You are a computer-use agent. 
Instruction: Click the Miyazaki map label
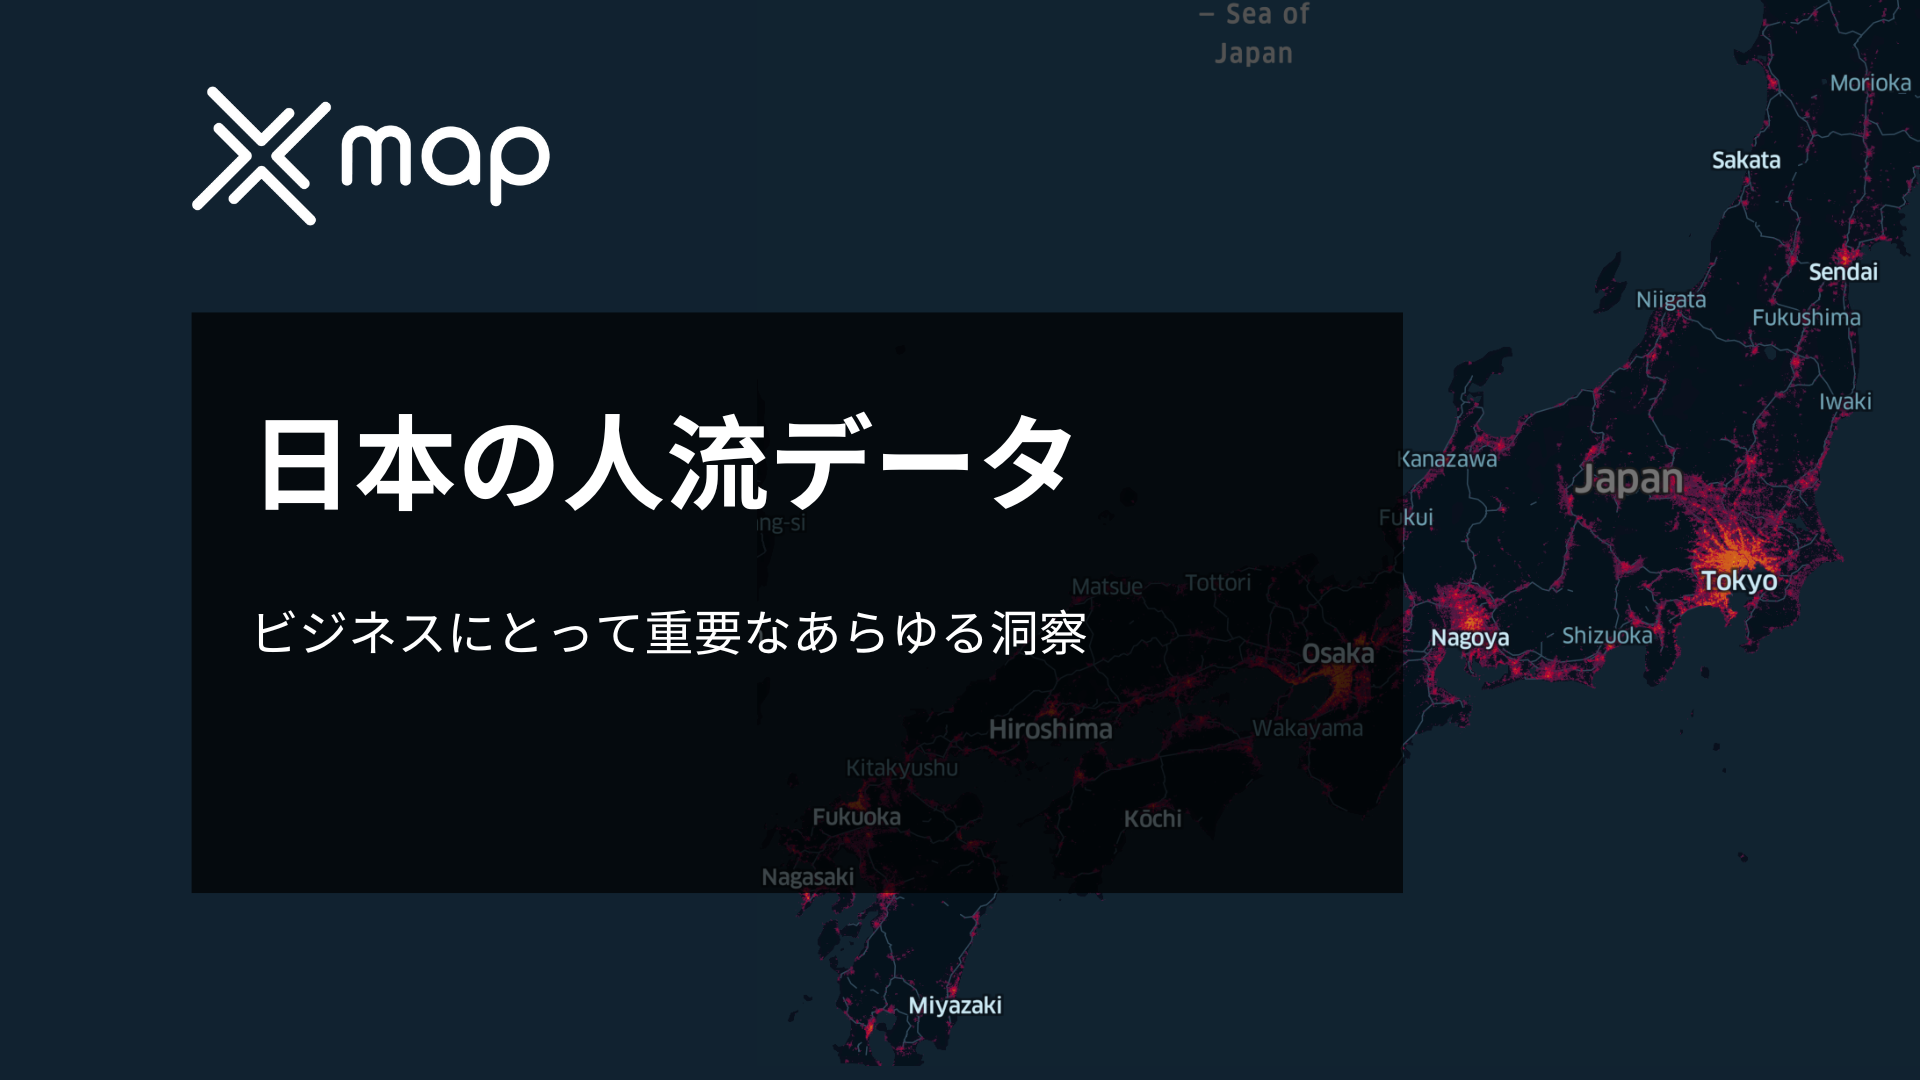pos(954,1006)
